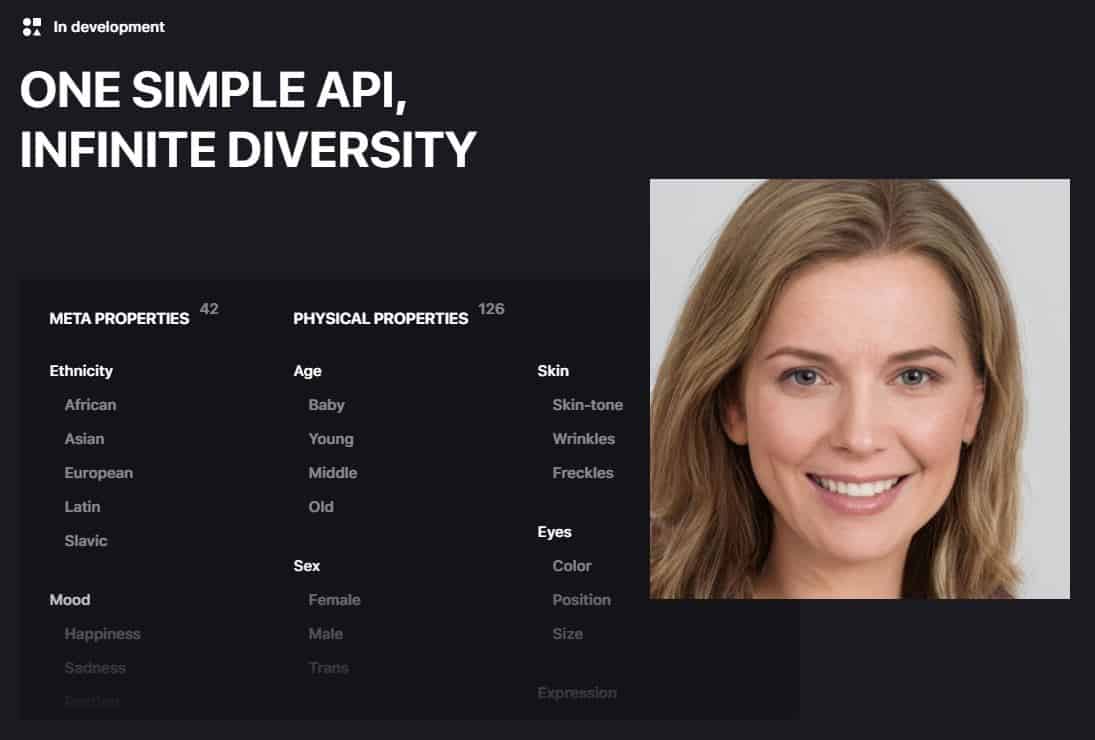Choose Female under Sex
The width and height of the screenshot is (1095, 740).
pos(334,600)
